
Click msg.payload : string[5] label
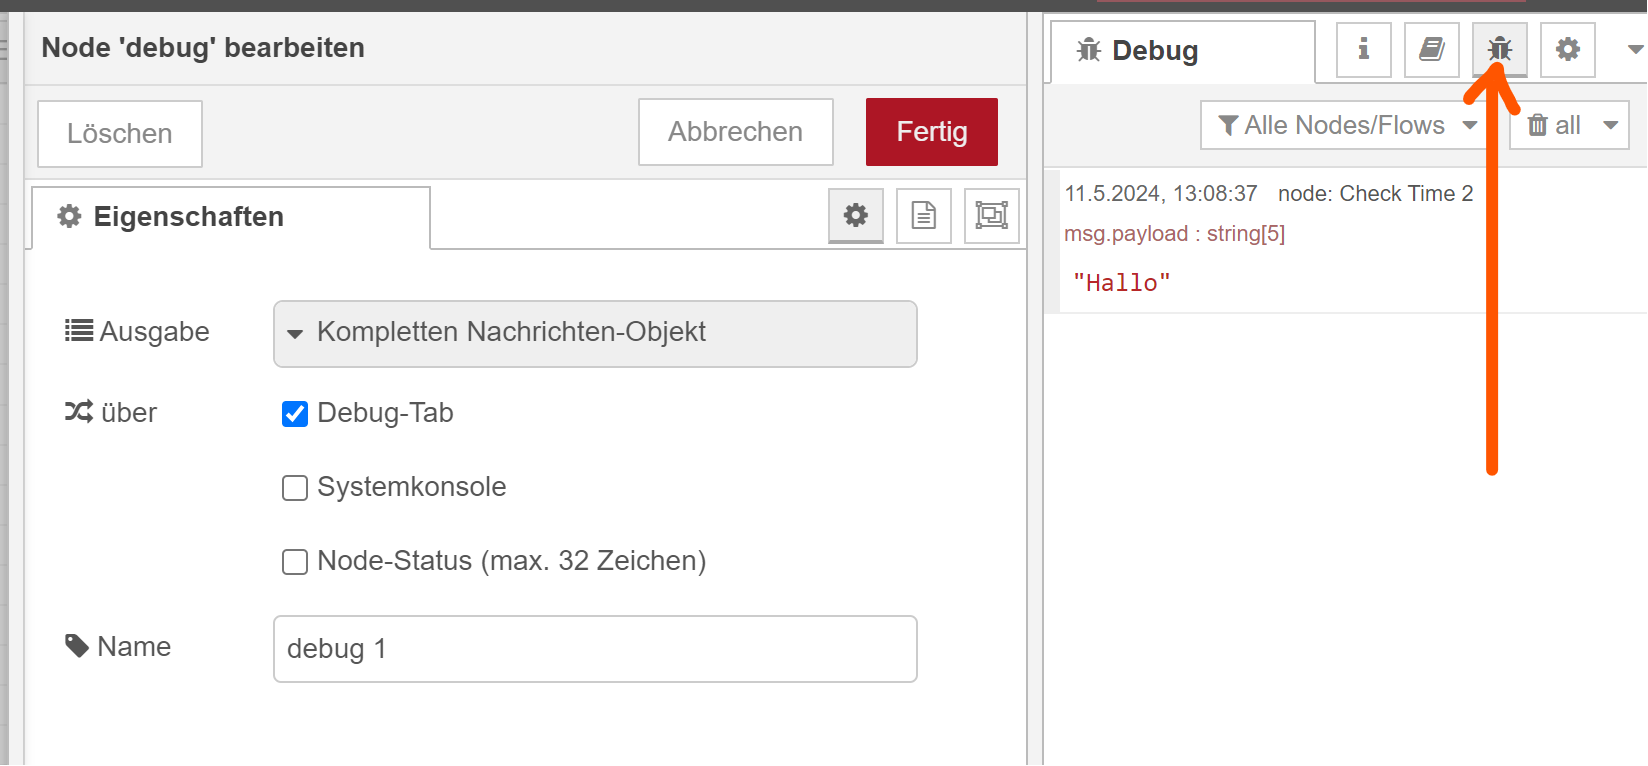(1174, 234)
